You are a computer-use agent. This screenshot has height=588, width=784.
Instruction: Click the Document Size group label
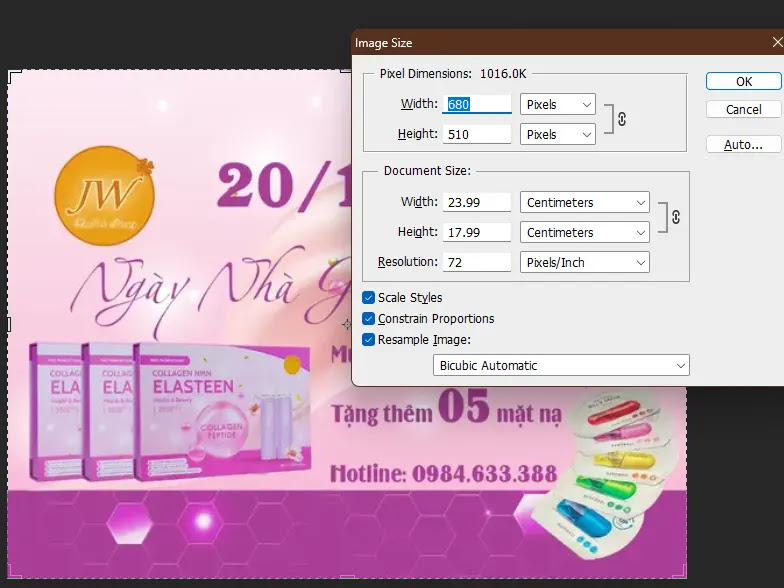click(x=427, y=170)
